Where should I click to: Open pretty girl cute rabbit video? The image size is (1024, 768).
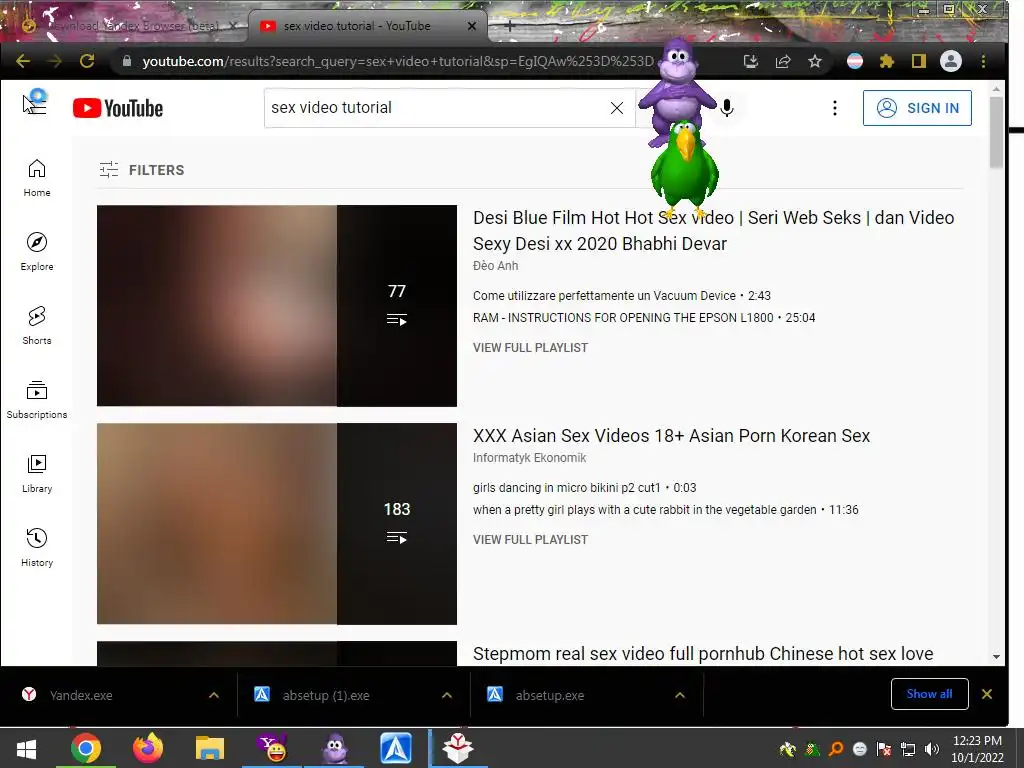pos(665,510)
